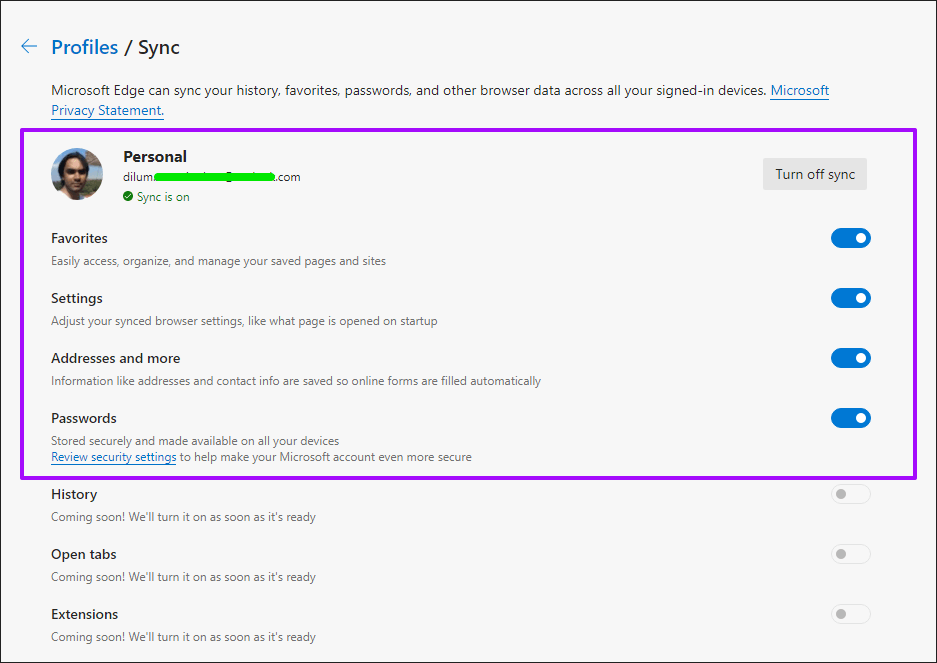Click the Passwords heading text

84,418
